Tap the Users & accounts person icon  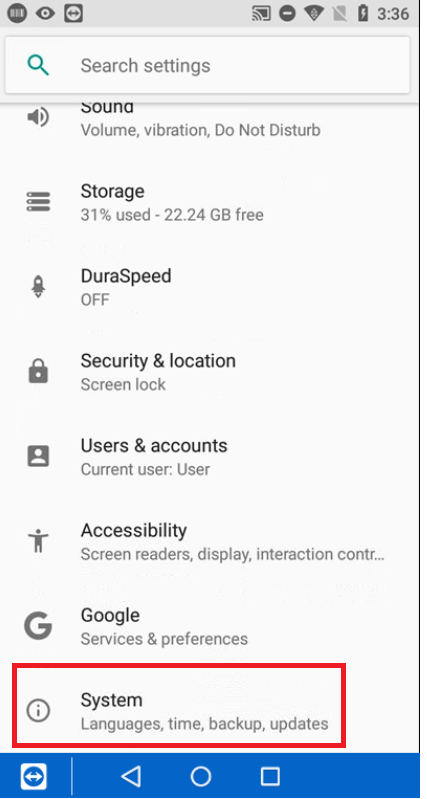pyautogui.click(x=38, y=456)
